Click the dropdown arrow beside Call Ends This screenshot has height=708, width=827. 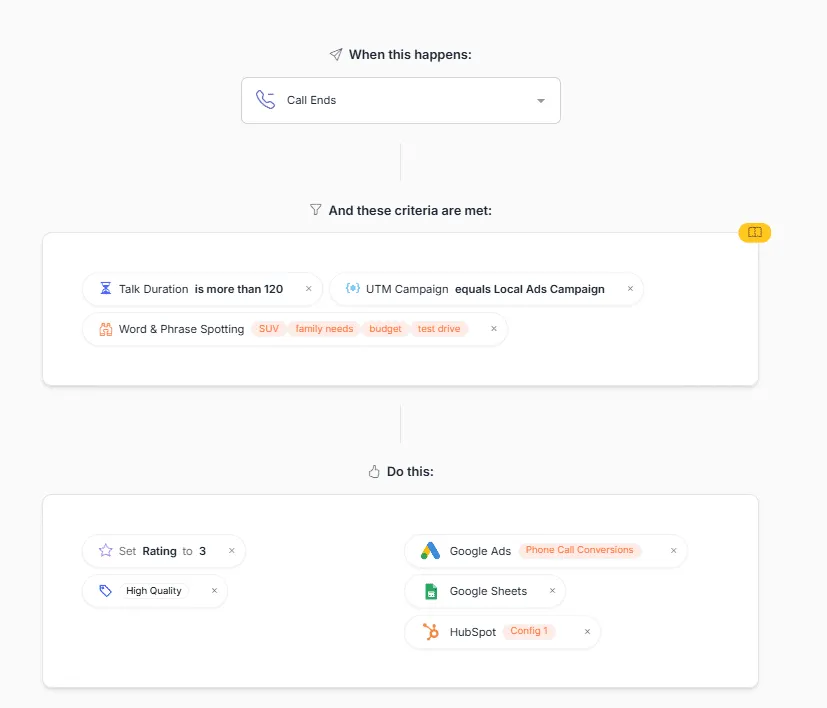(541, 101)
